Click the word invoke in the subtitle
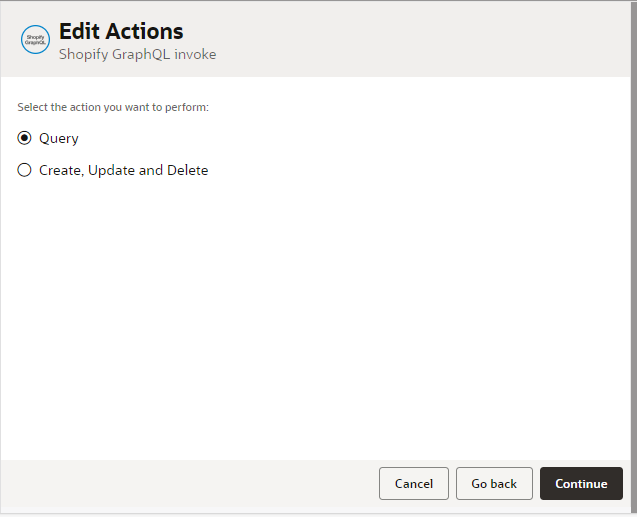 pos(196,54)
